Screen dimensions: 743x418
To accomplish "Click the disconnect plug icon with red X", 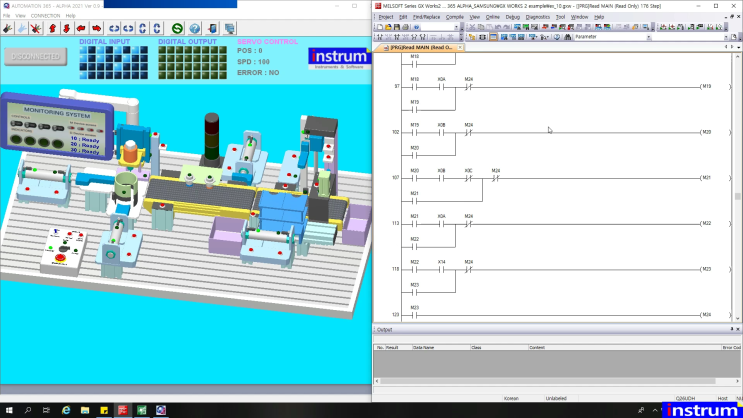I will pos(36,28).
